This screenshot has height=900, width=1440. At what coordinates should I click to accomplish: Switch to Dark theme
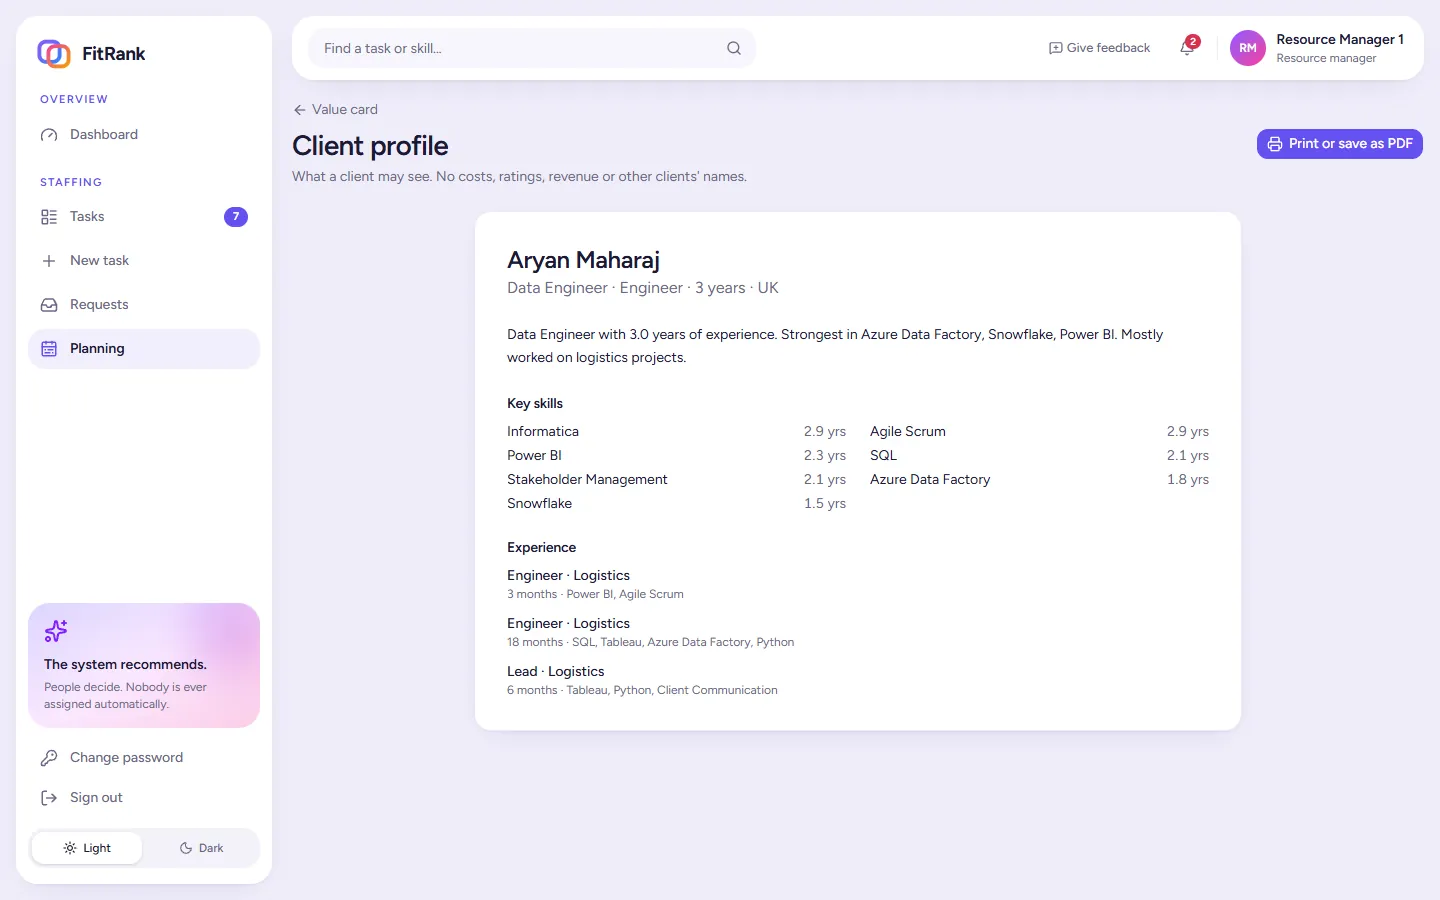click(201, 848)
